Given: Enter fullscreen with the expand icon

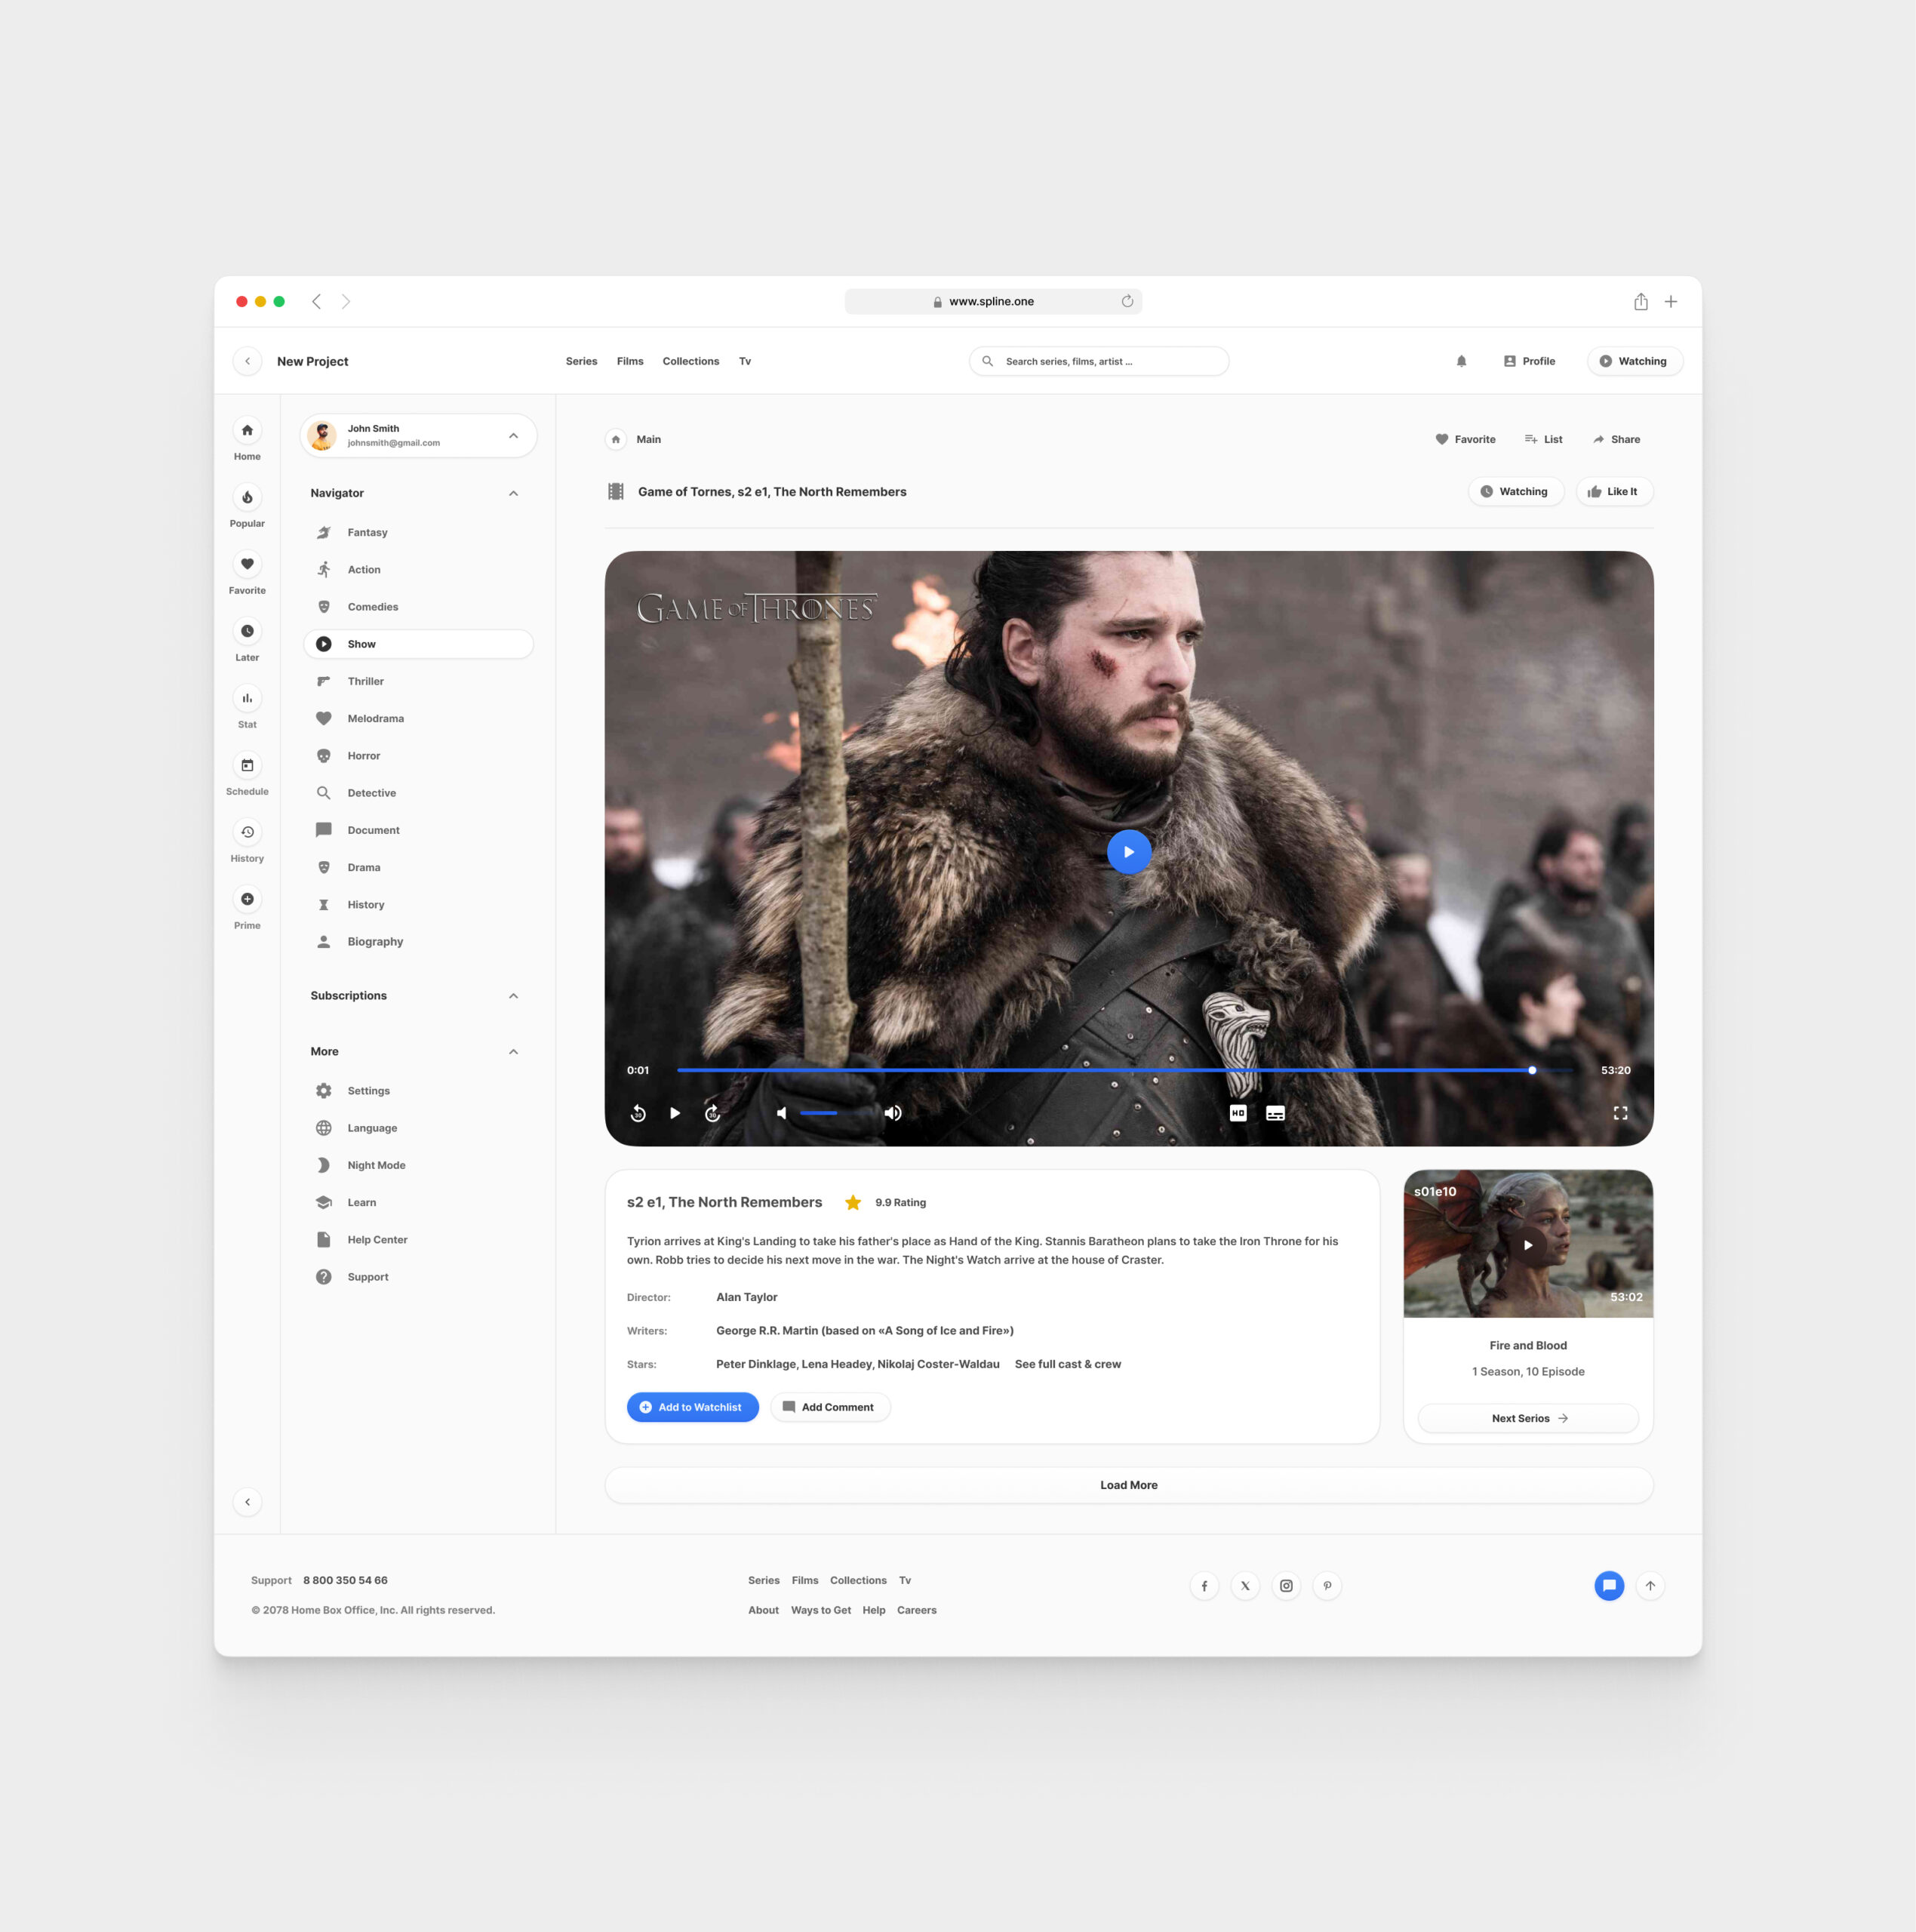Looking at the screenshot, I should coord(1620,1113).
